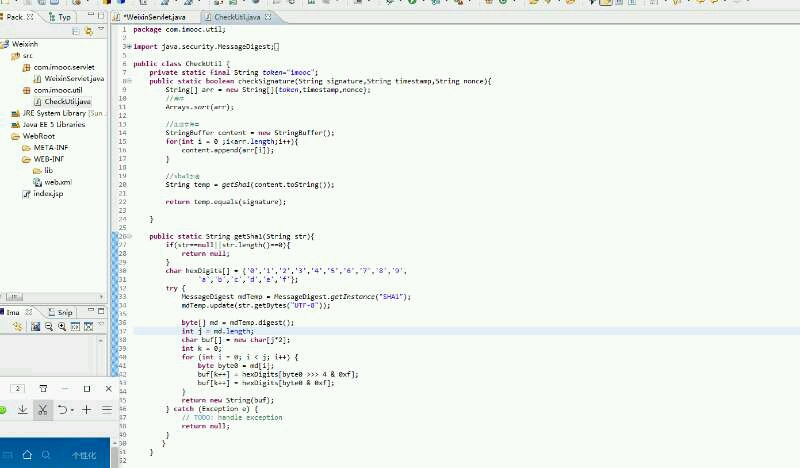Click fit-to-window icon in Image Preview
Screen dimensions: 800x468
tap(88, 327)
